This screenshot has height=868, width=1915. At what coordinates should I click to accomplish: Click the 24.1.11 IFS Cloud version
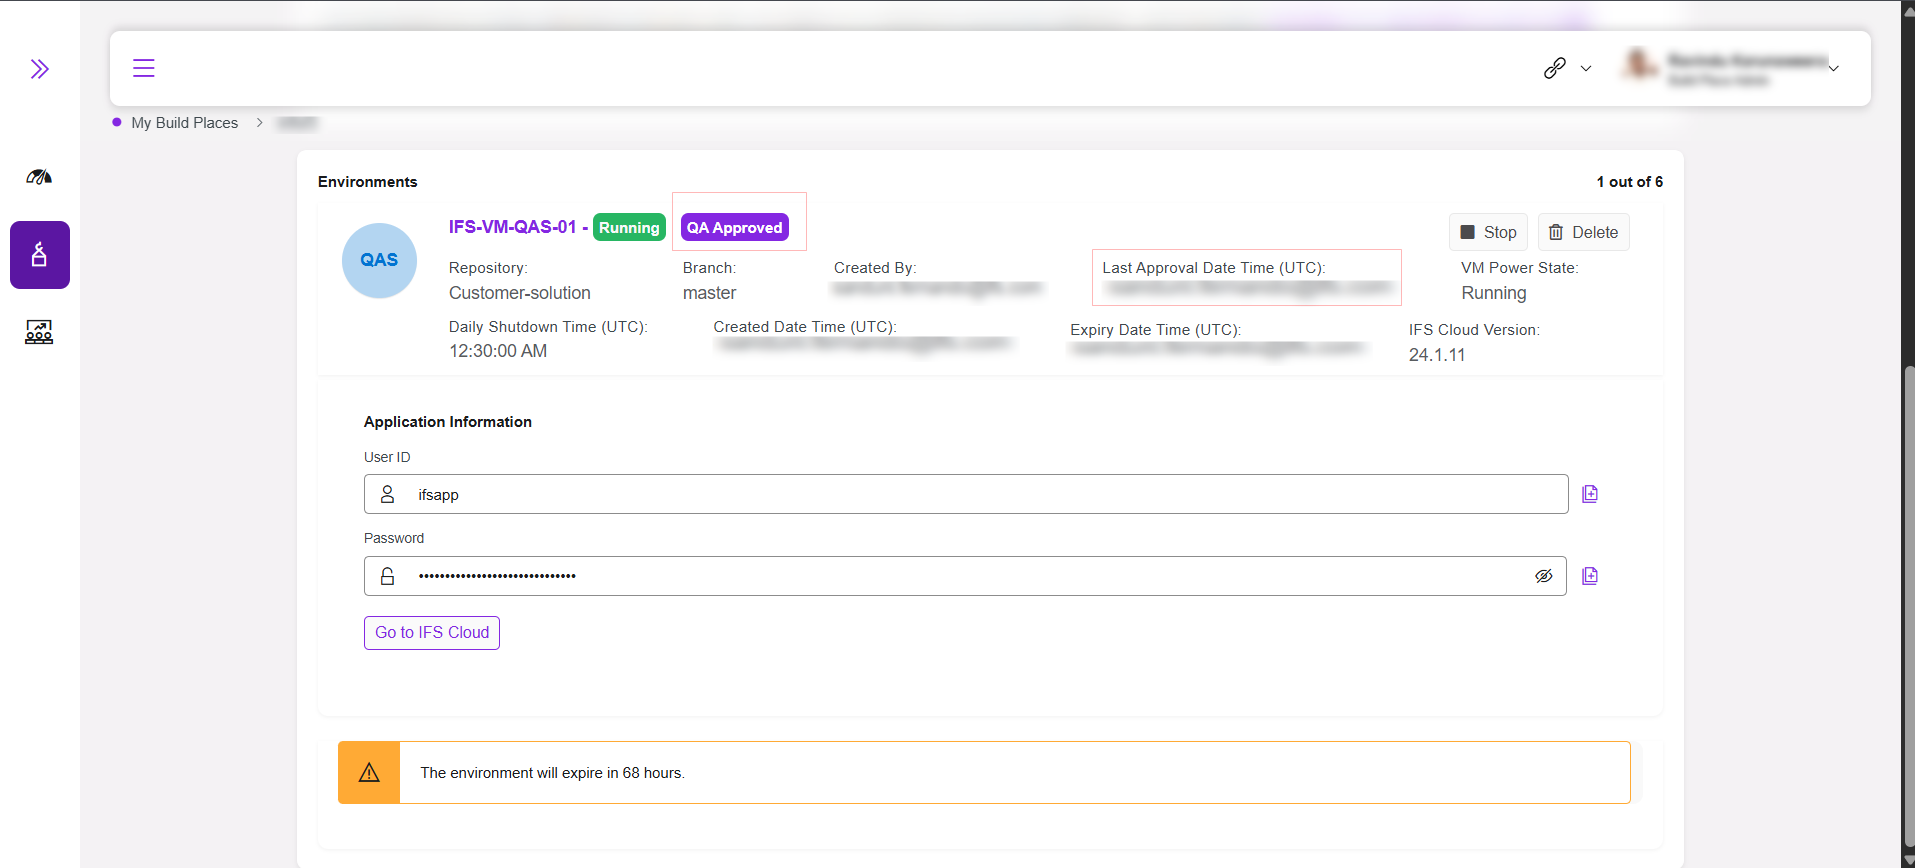(x=1437, y=355)
